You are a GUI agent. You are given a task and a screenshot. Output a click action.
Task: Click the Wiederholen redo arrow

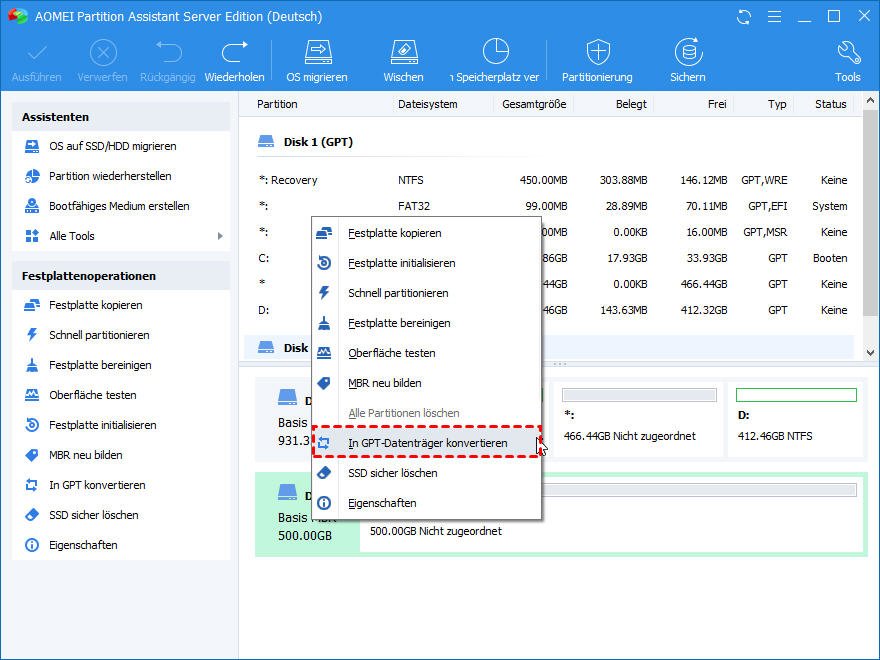[234, 60]
